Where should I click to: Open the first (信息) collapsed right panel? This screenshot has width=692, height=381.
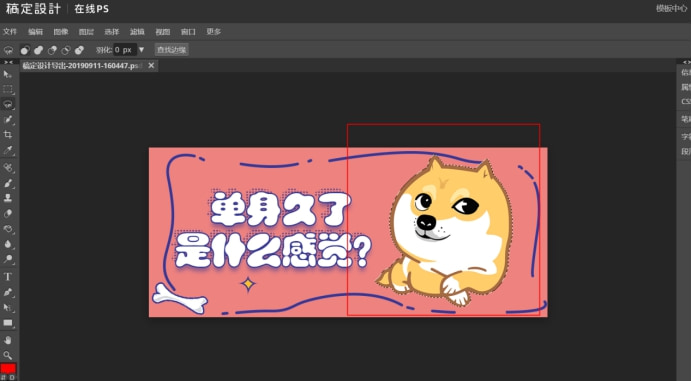(685, 72)
